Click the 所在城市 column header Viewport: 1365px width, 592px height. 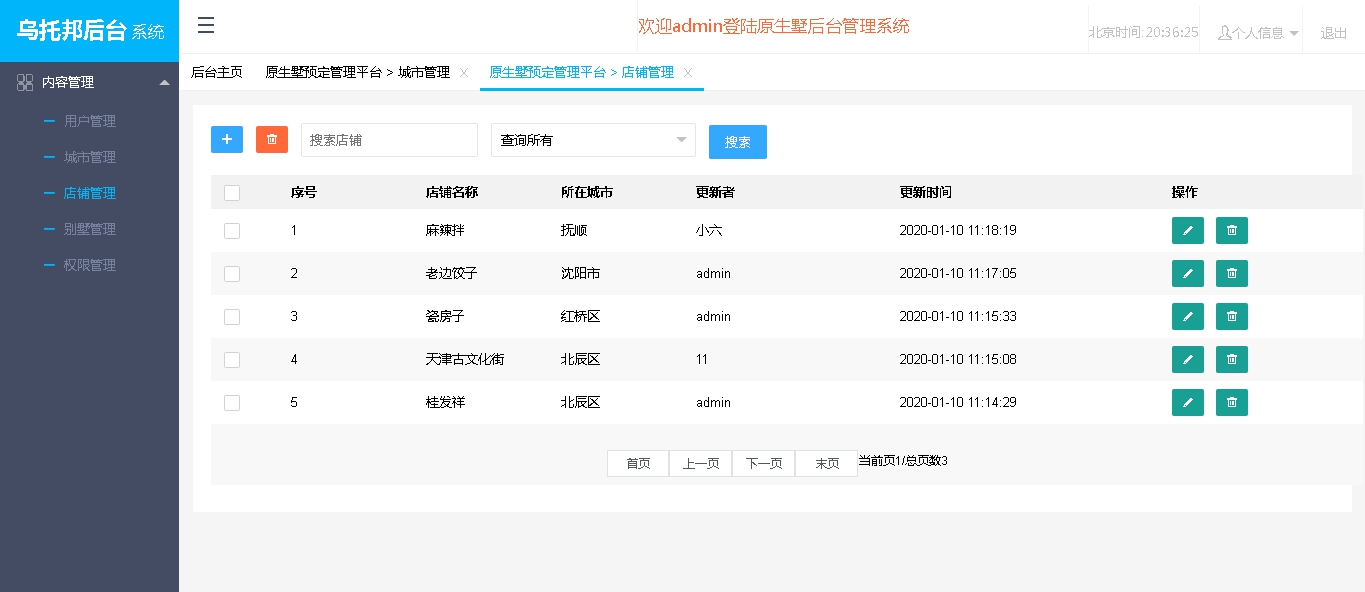pos(587,192)
